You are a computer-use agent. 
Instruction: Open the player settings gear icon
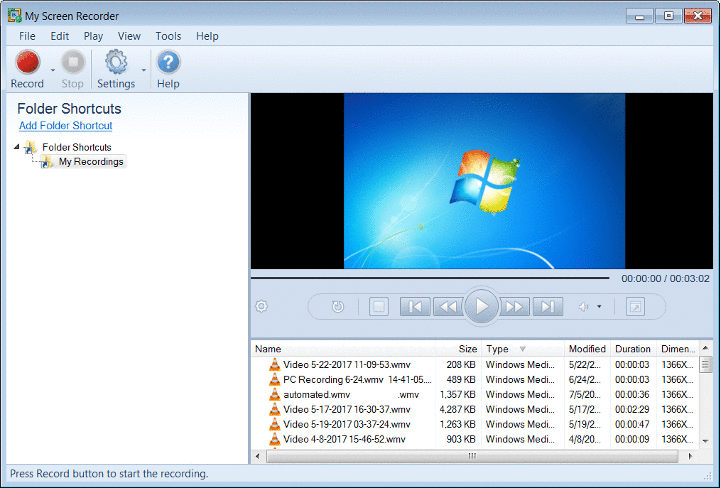pyautogui.click(x=261, y=306)
